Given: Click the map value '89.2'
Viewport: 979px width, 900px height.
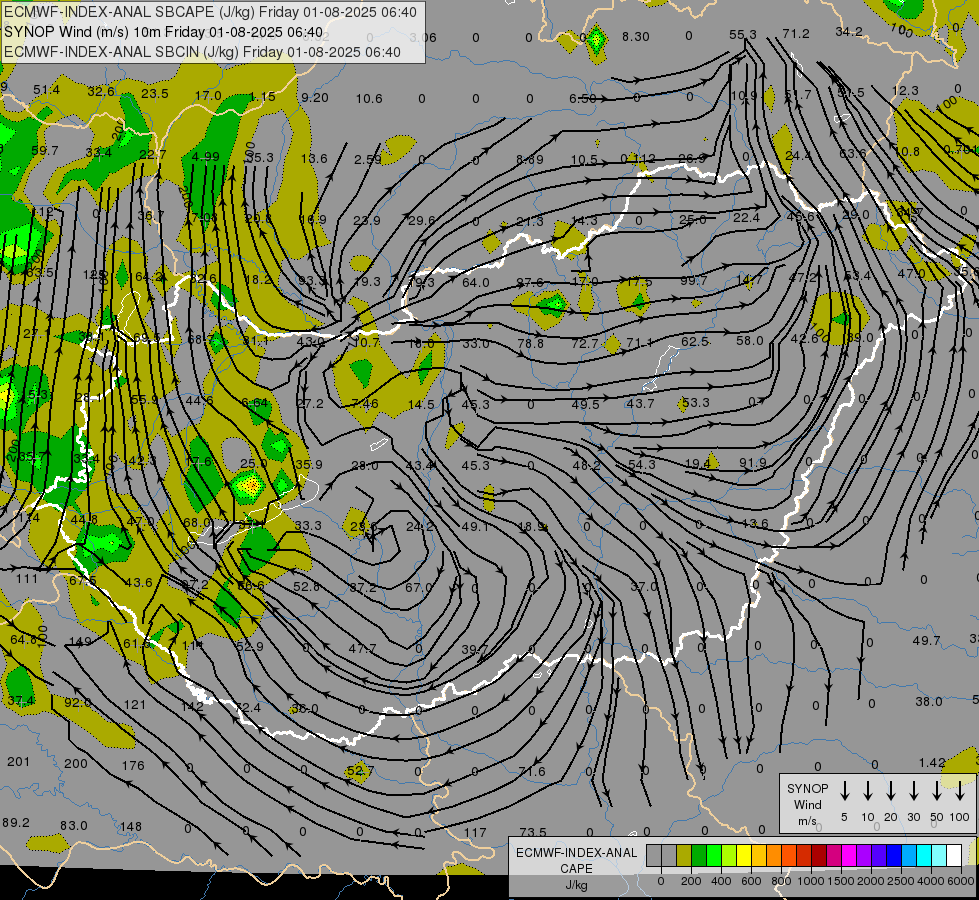Looking at the screenshot, I should coord(16,823).
